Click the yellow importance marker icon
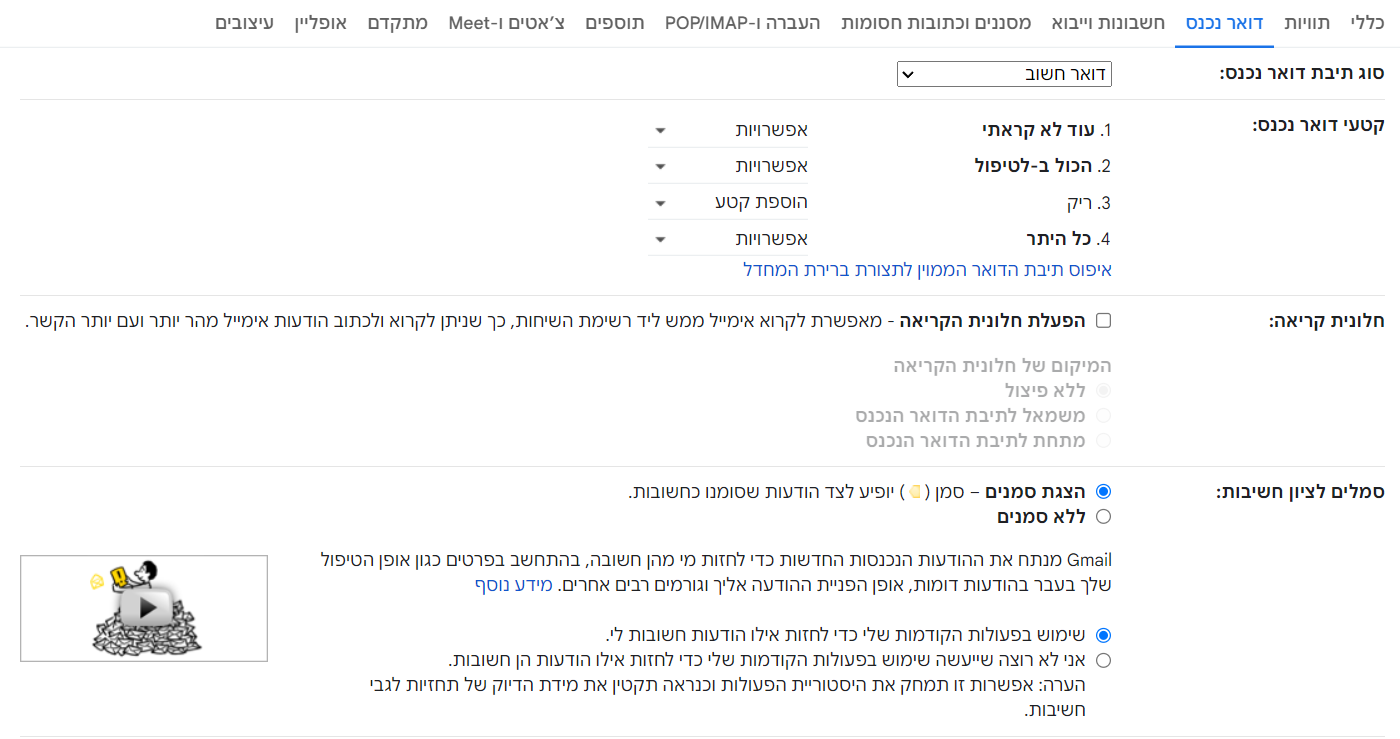Viewport: 1400px width, 739px height. tap(914, 492)
